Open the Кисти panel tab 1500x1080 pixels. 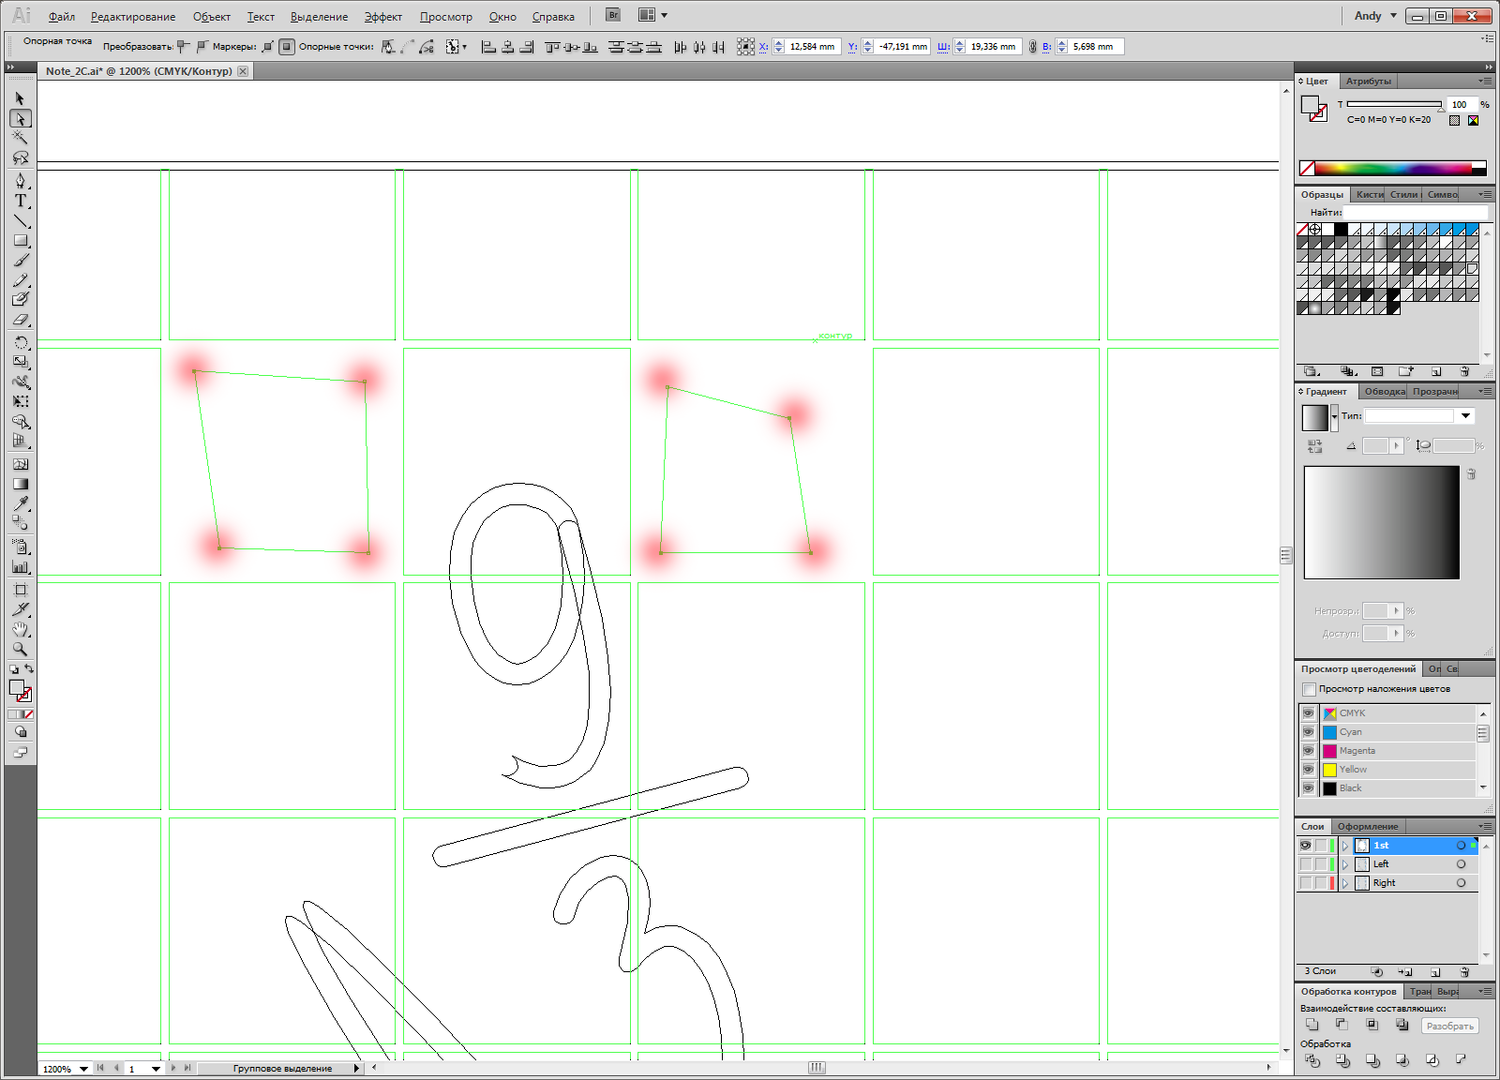coord(1369,195)
